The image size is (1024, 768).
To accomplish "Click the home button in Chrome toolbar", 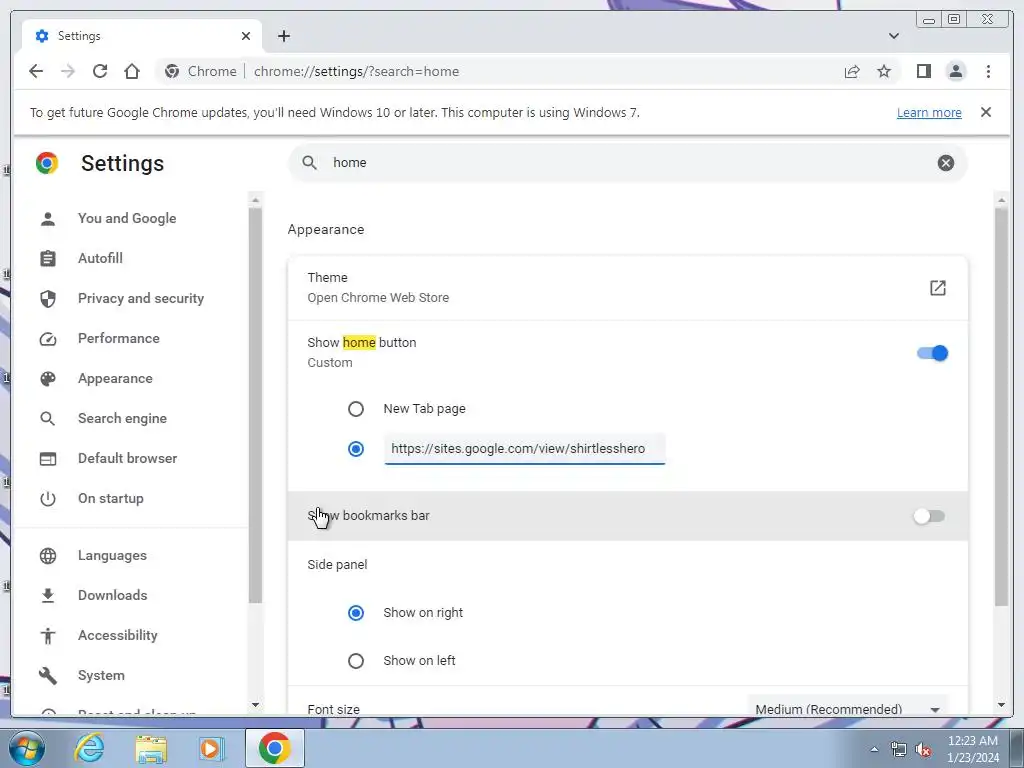I will 132,71.
